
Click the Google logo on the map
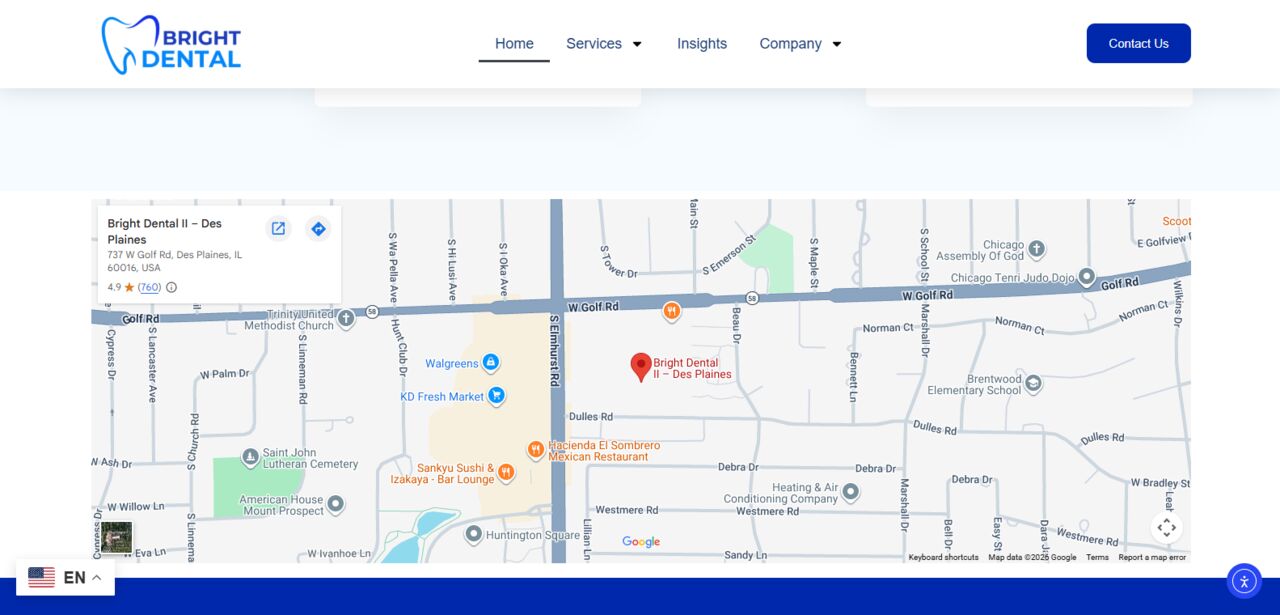tap(641, 542)
